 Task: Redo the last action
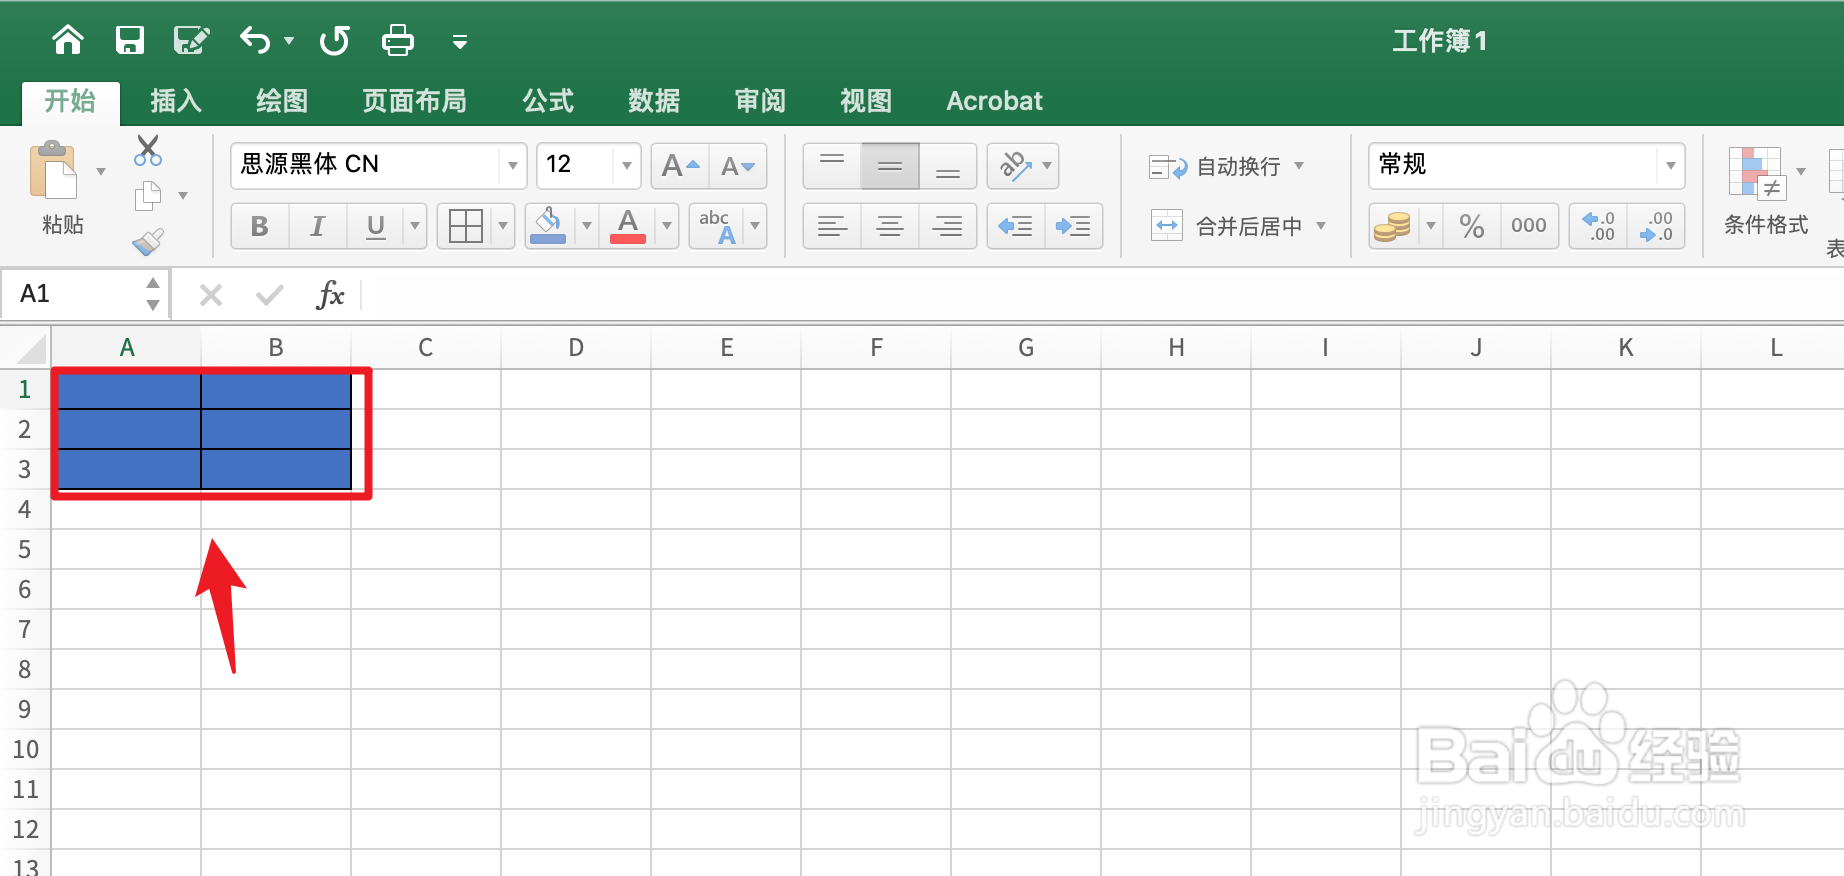(x=335, y=40)
